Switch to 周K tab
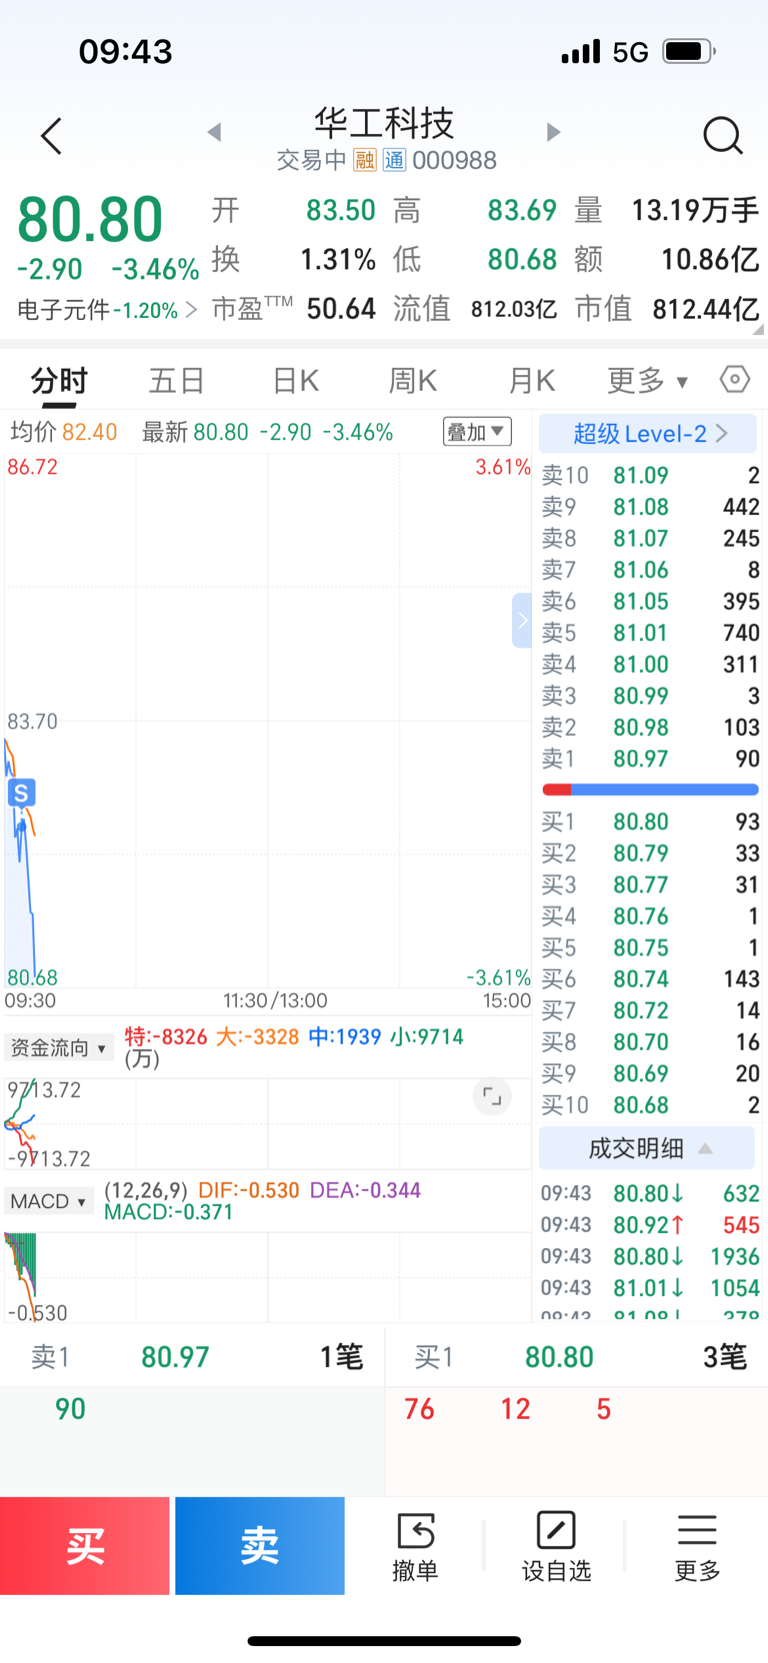 click(x=413, y=381)
